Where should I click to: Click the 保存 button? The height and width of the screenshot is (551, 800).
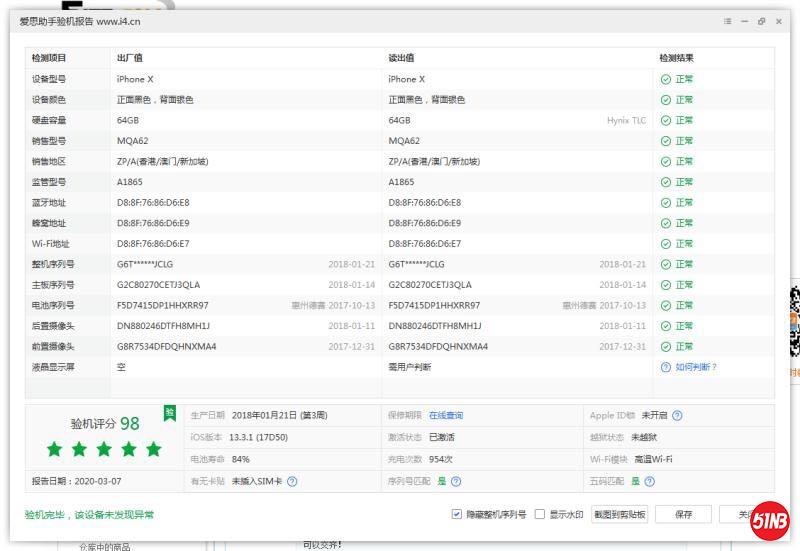coord(683,515)
